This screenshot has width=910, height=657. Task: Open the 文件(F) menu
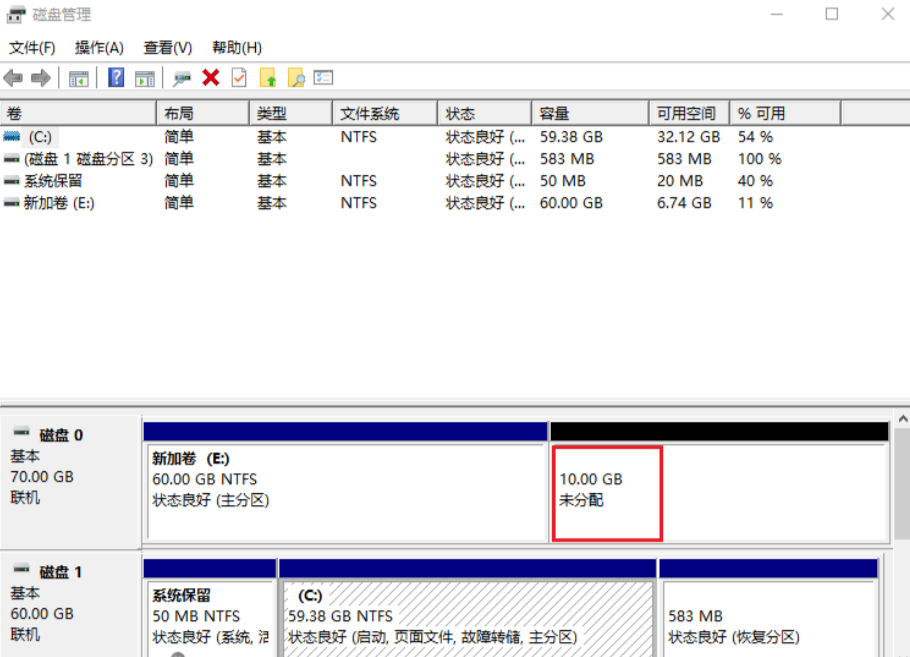32,47
